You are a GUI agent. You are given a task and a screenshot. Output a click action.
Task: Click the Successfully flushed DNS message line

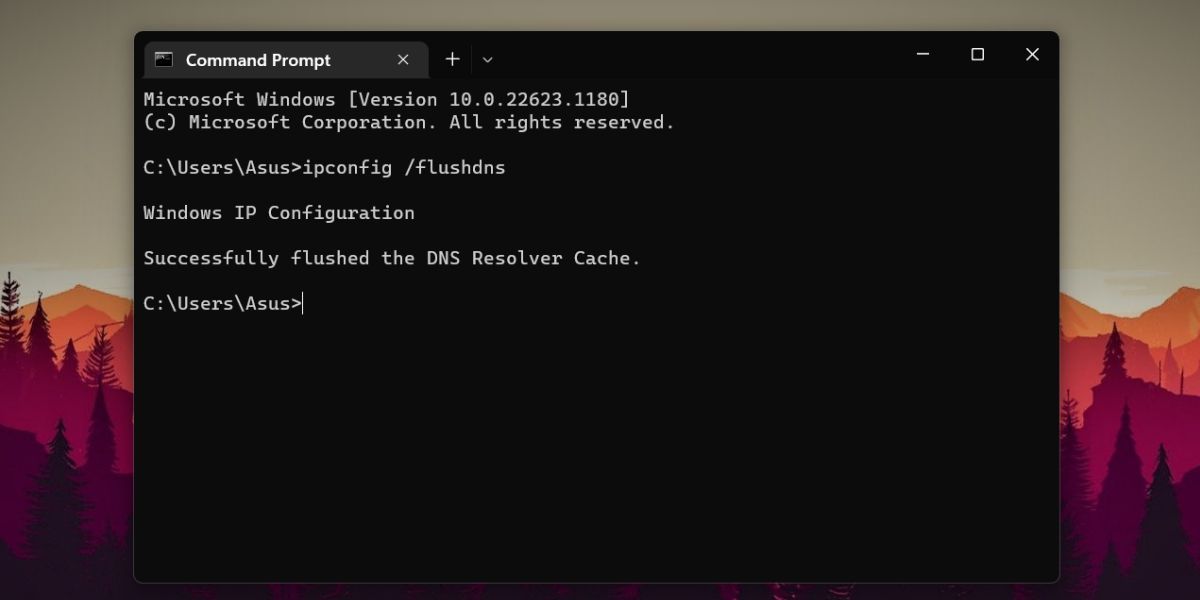pyautogui.click(x=393, y=257)
